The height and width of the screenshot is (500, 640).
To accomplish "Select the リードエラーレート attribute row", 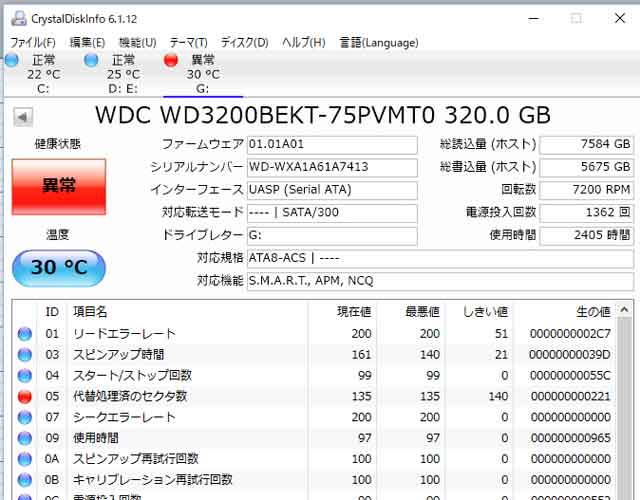I will (x=314, y=334).
